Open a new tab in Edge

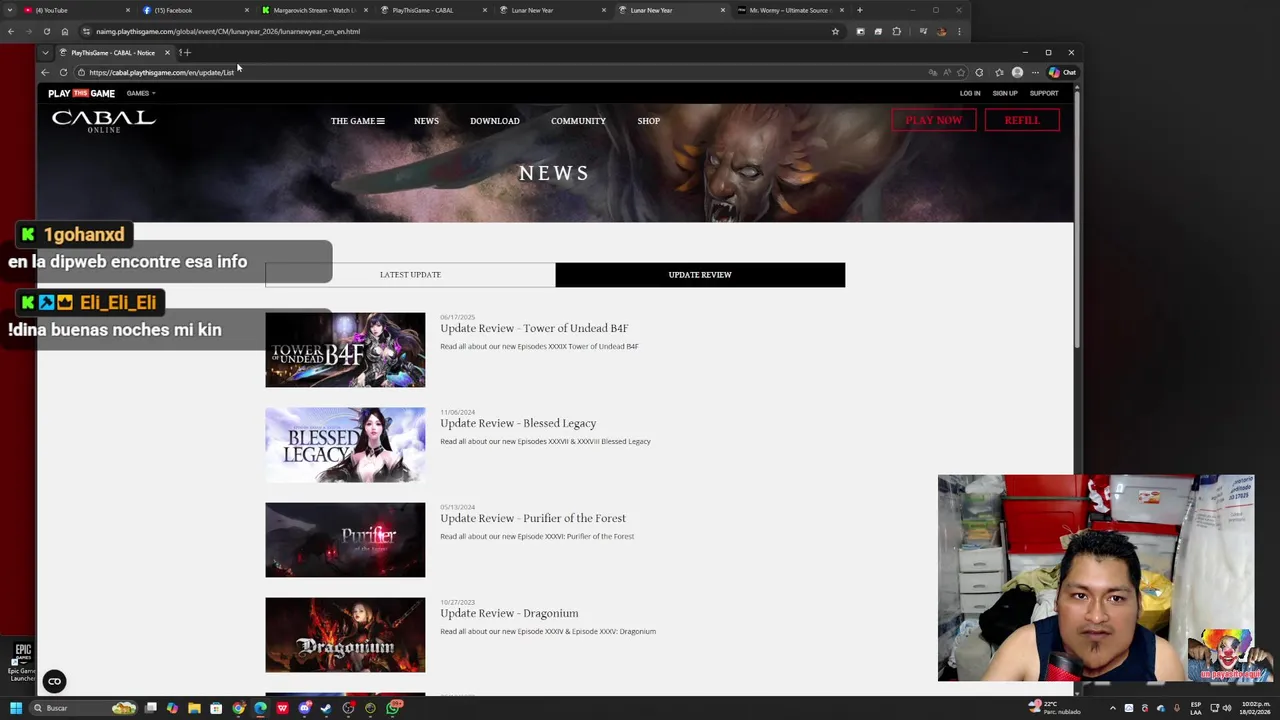[187, 52]
